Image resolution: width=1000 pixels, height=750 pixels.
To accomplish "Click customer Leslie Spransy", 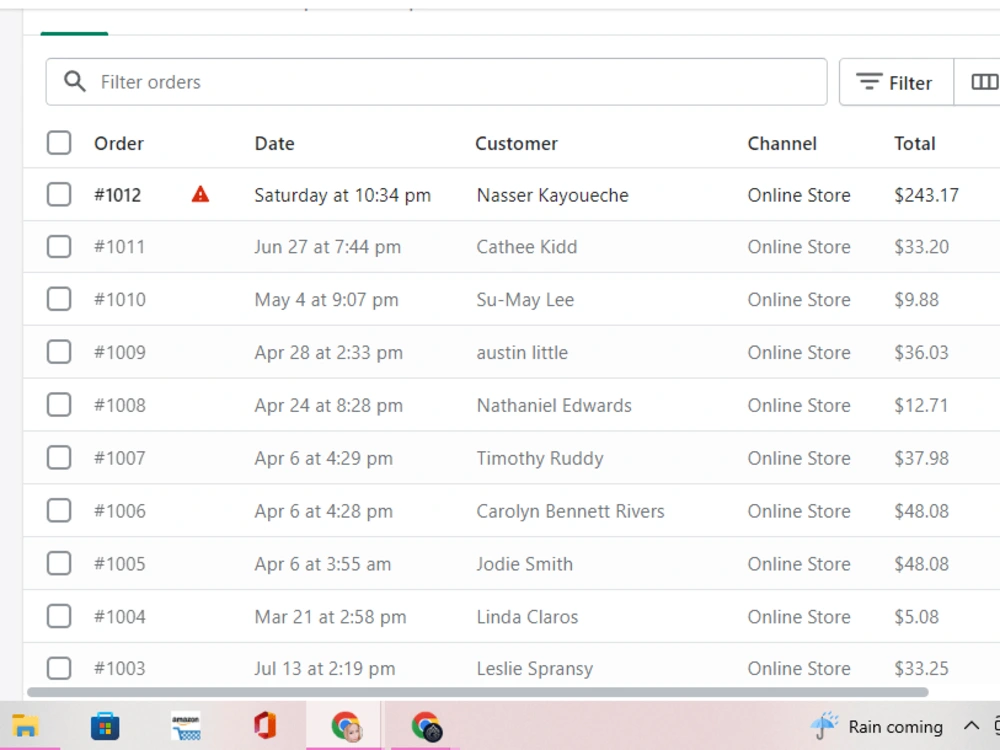I will (x=534, y=669).
